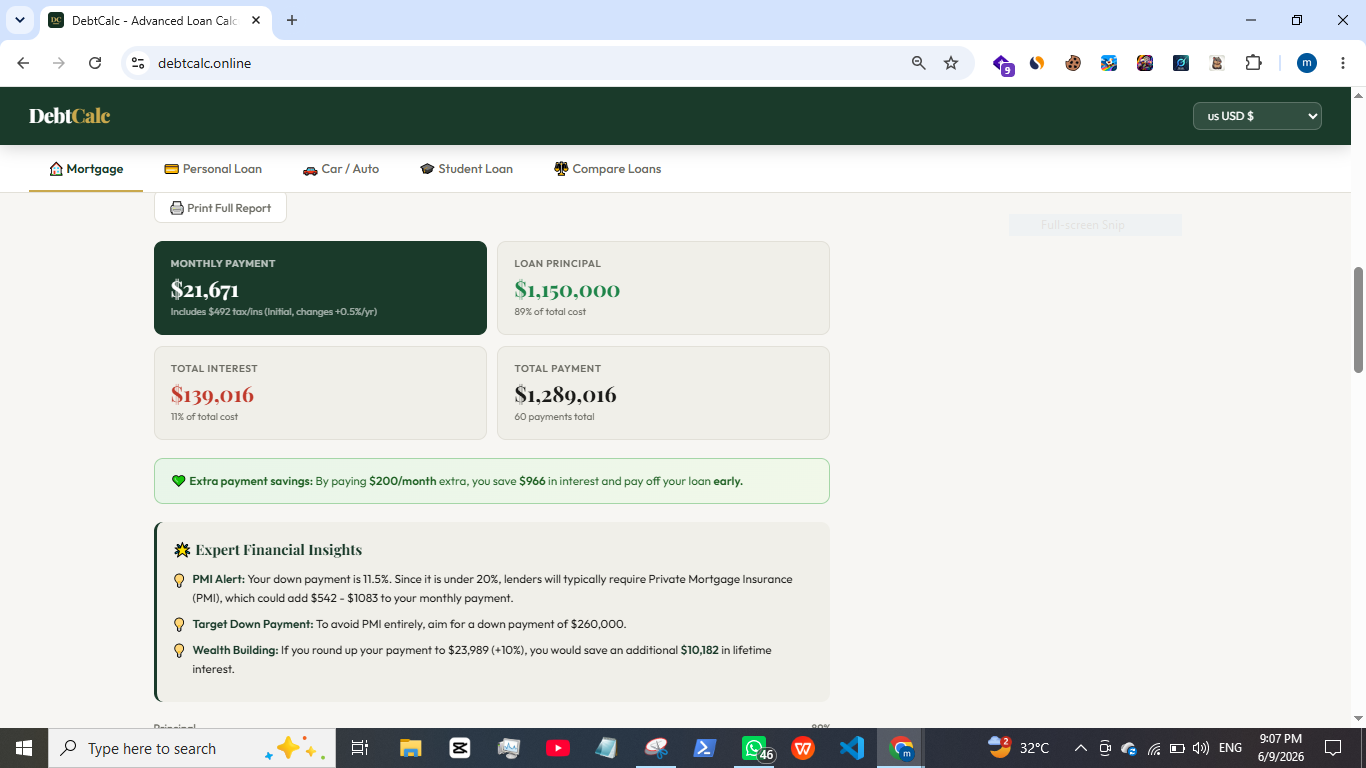Click the browser Back arrow
1366x768 pixels.
(x=23, y=63)
